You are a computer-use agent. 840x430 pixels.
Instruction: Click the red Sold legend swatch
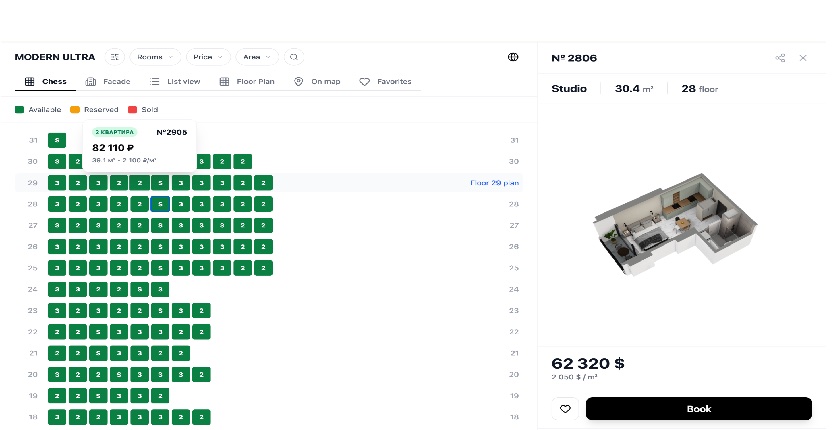(x=132, y=109)
